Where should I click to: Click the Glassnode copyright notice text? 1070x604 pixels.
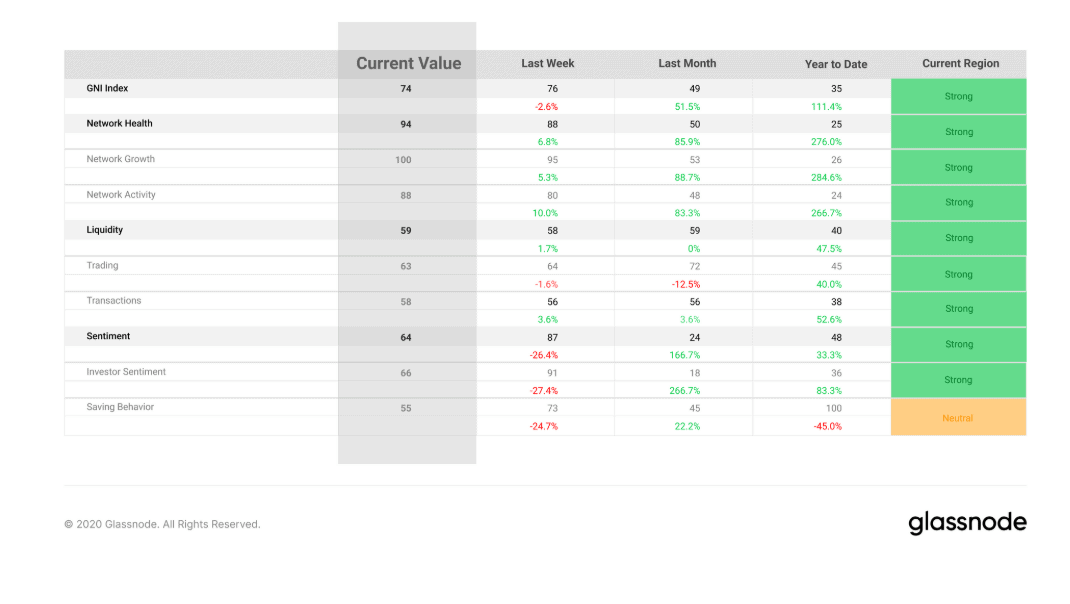coord(162,524)
